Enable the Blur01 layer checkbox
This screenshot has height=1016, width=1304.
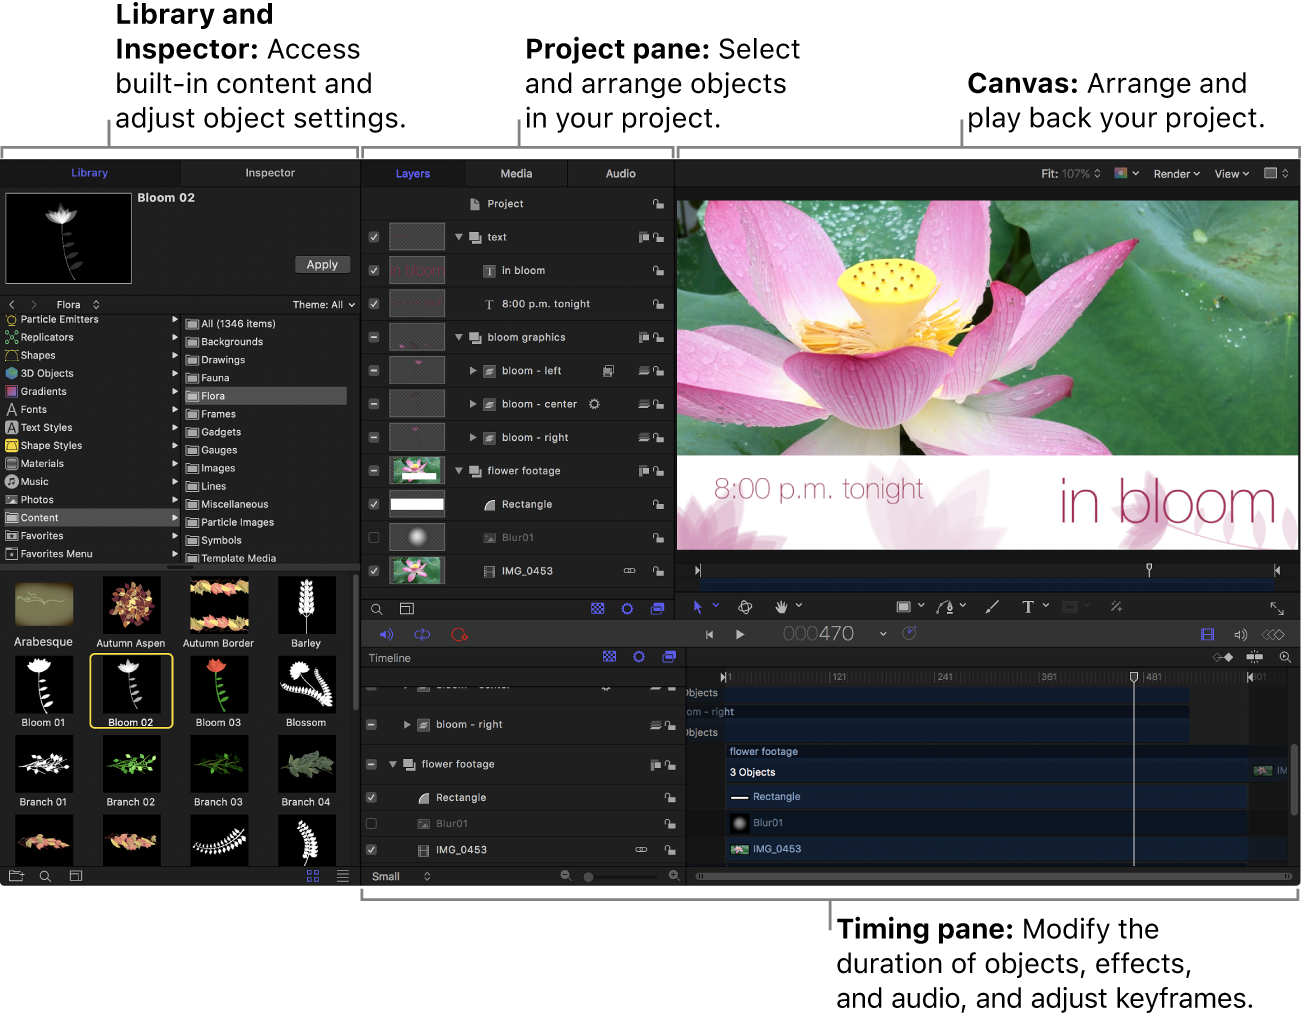click(x=373, y=537)
